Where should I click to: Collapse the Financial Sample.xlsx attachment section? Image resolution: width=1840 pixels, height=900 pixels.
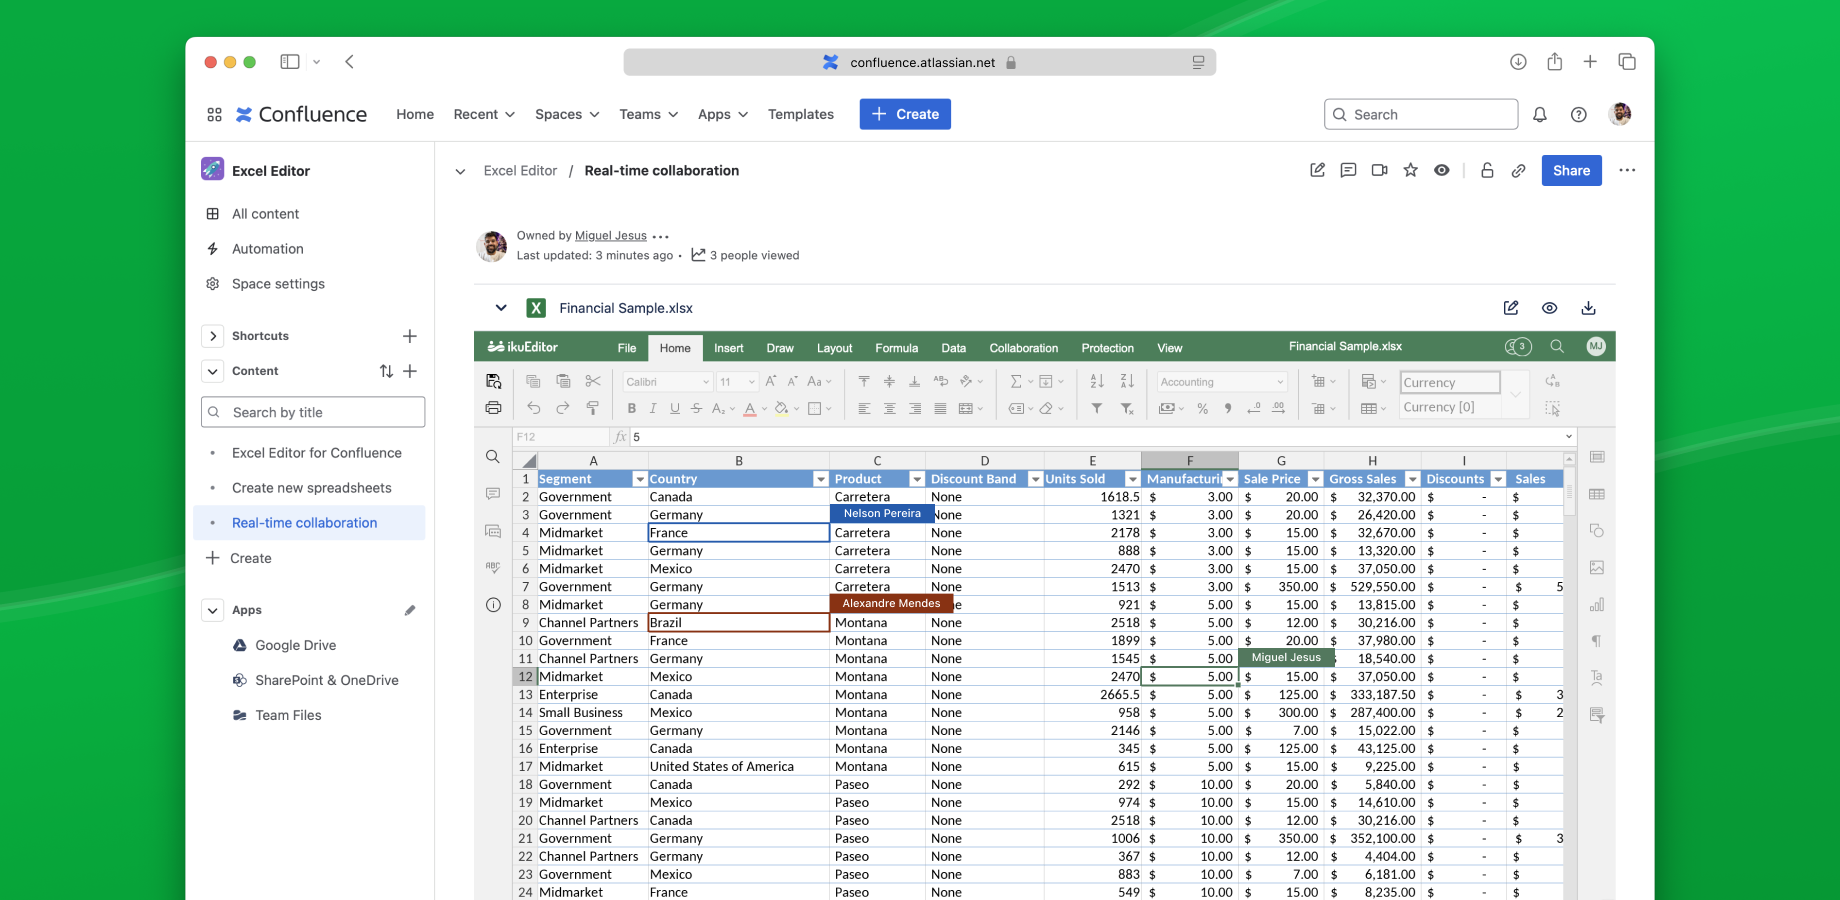(x=501, y=308)
